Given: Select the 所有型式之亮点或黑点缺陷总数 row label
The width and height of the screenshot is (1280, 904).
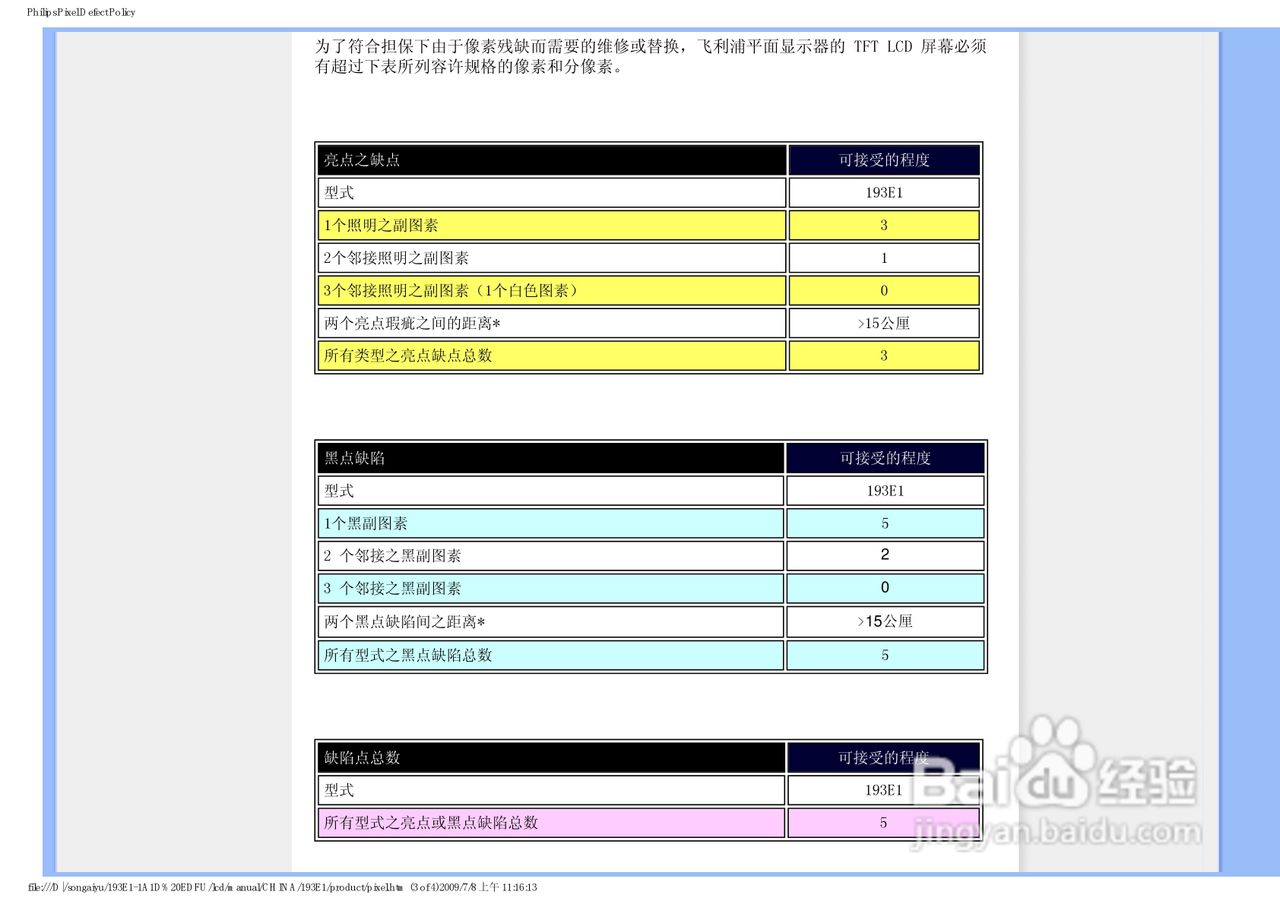Looking at the screenshot, I should 552,822.
